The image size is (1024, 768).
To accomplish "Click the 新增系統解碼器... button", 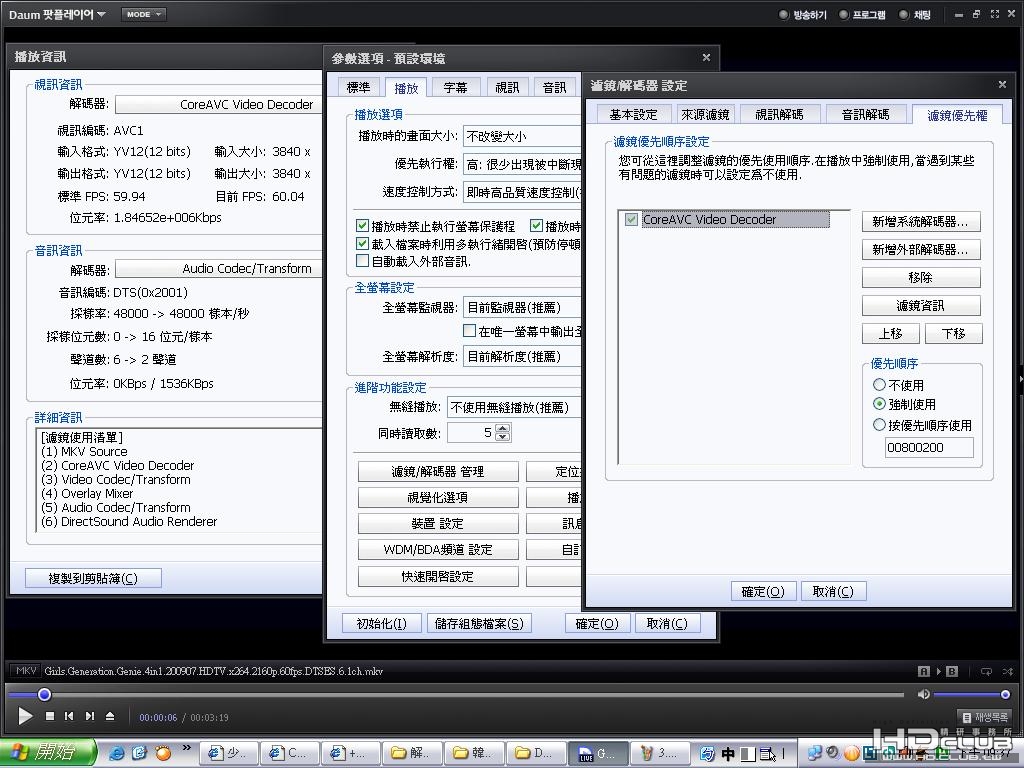I will point(921,221).
